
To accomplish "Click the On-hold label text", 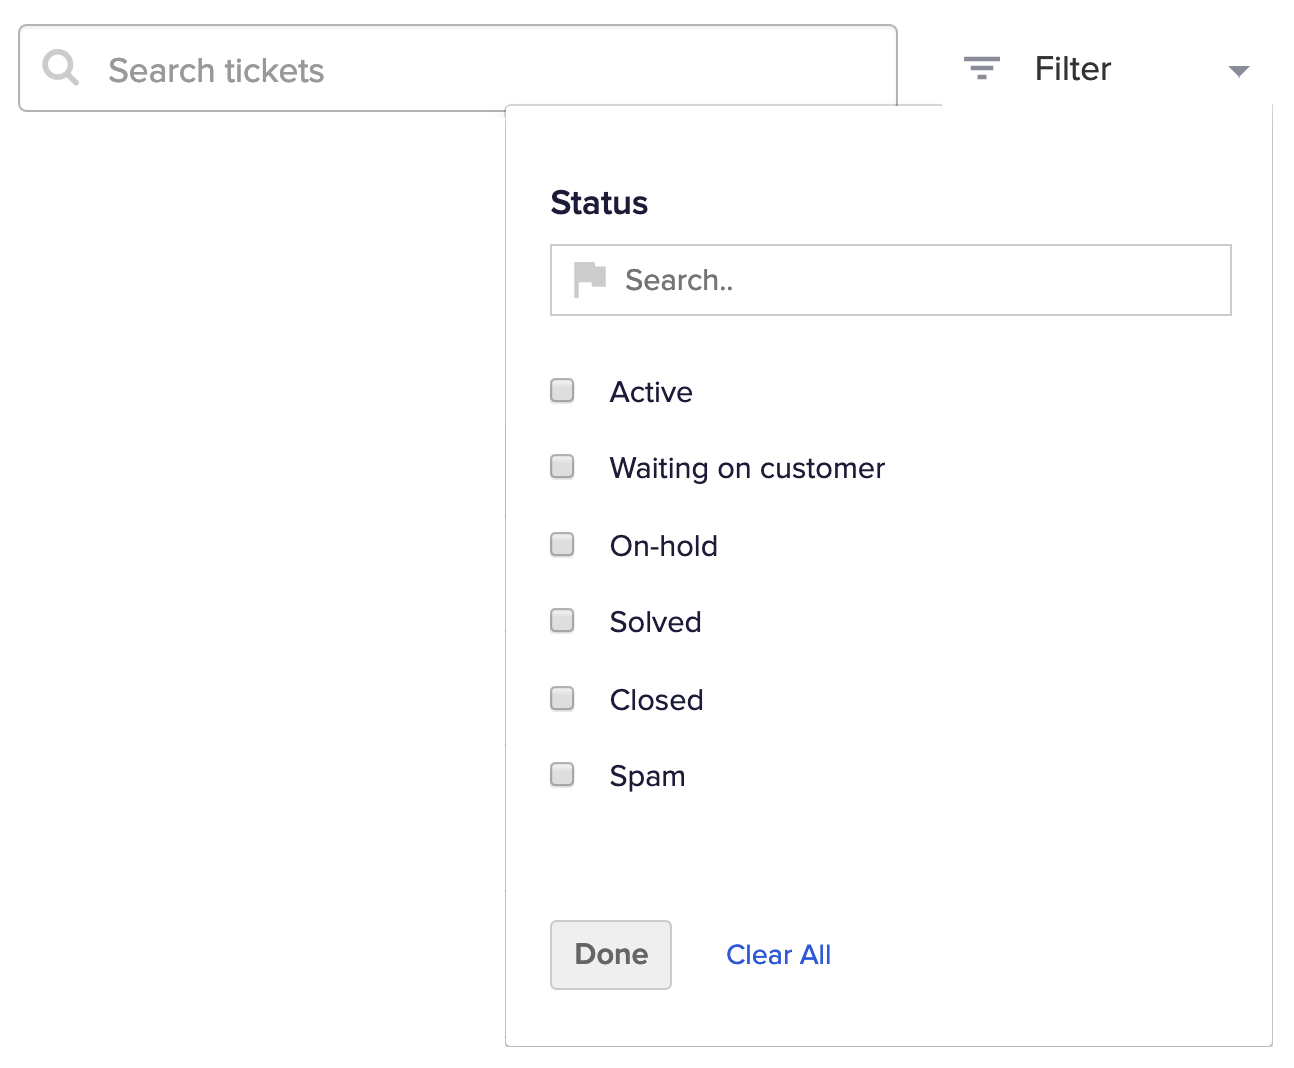I will [x=664, y=546].
